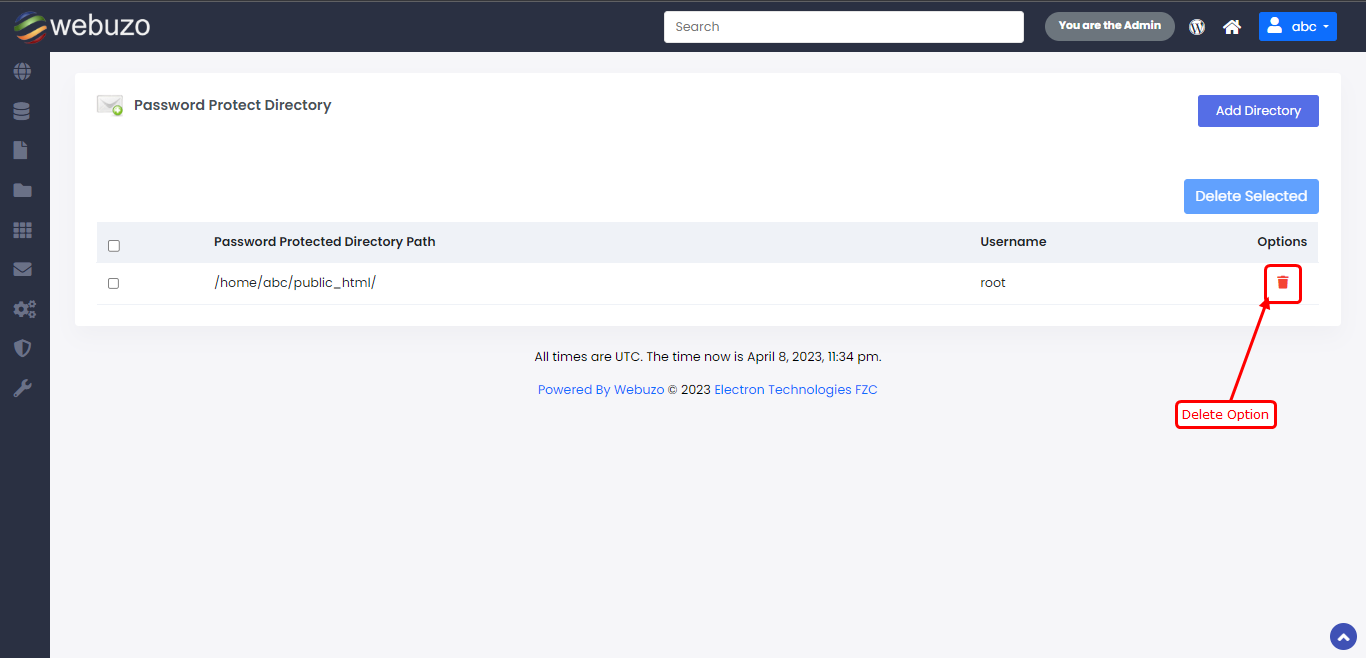Click the WordPress icon in top bar
This screenshot has width=1366, height=658.
coord(1197,27)
